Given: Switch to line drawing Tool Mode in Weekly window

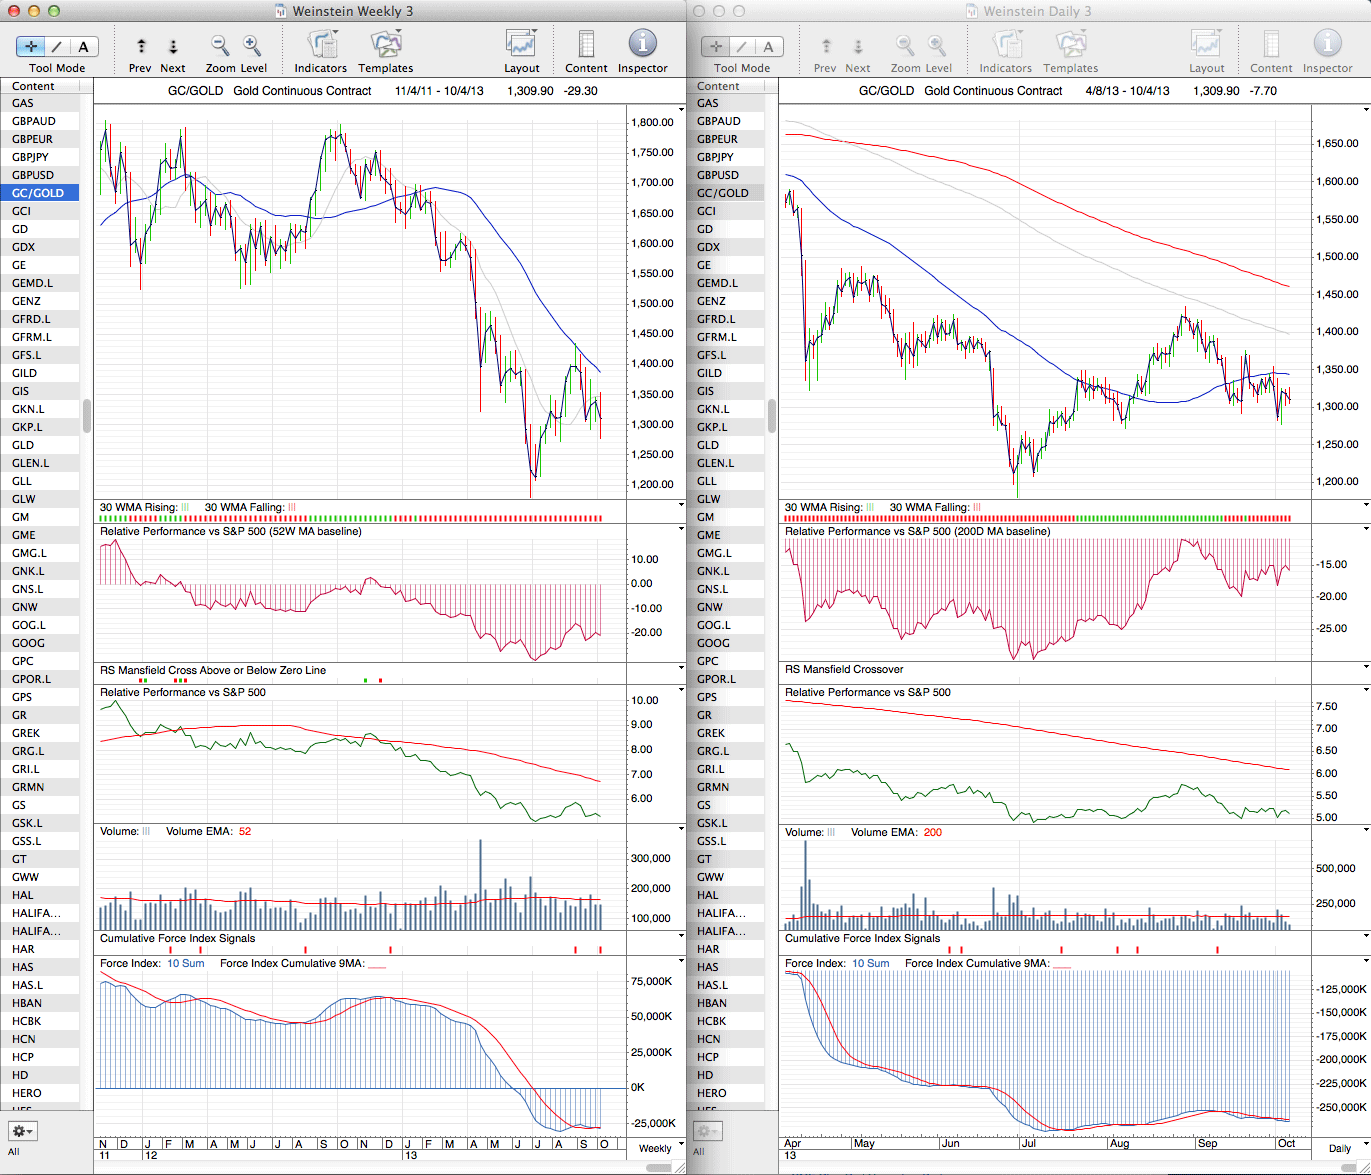Looking at the screenshot, I should [x=57, y=46].
